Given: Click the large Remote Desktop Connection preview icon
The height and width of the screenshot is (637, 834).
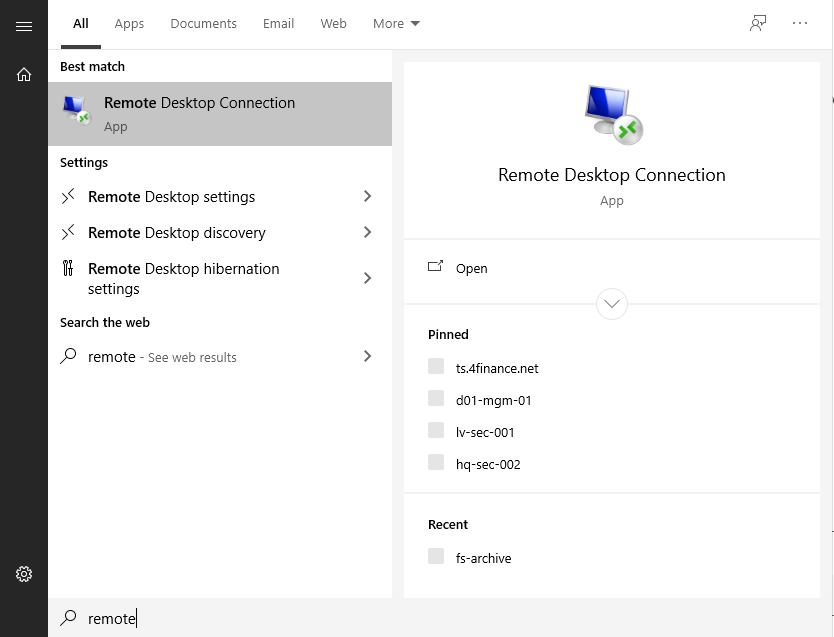Looking at the screenshot, I should pyautogui.click(x=613, y=114).
